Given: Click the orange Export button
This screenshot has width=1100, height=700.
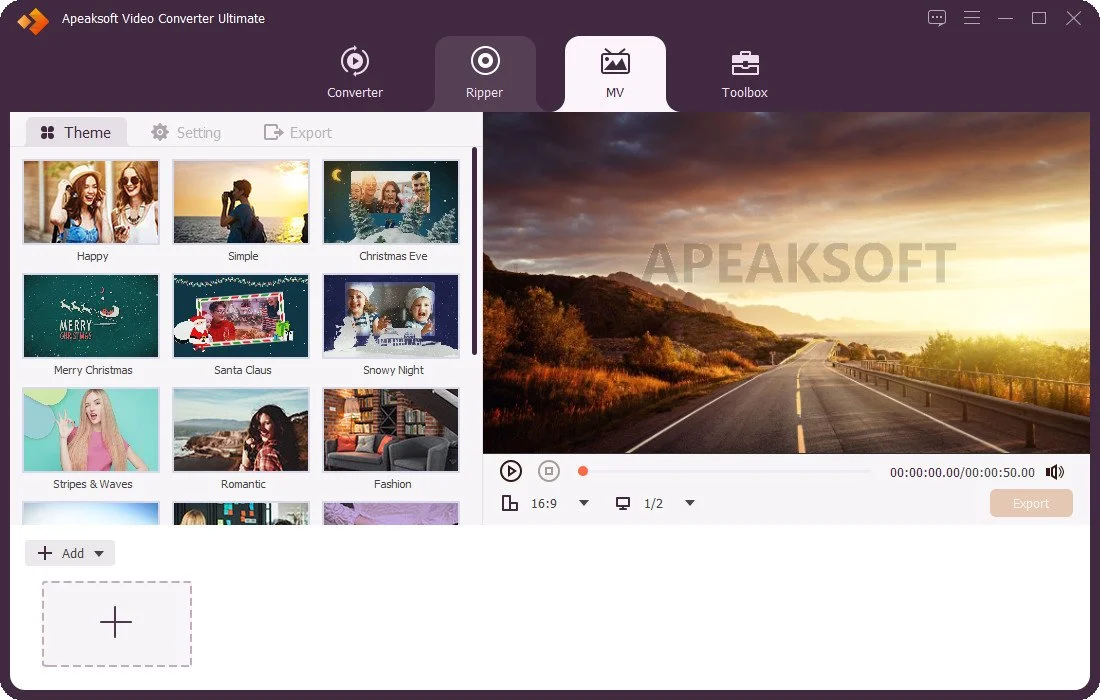Looking at the screenshot, I should 1031,503.
